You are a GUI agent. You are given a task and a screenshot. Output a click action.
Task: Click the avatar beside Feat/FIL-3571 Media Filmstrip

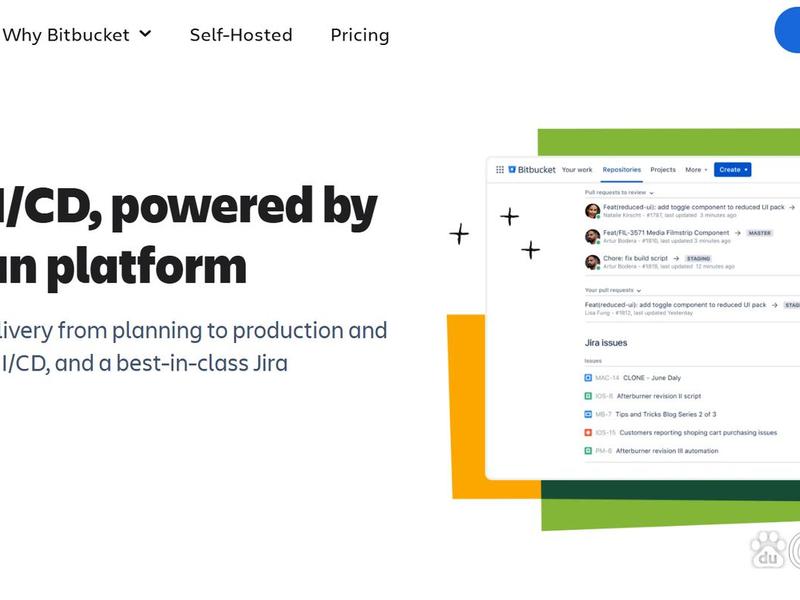click(x=592, y=236)
